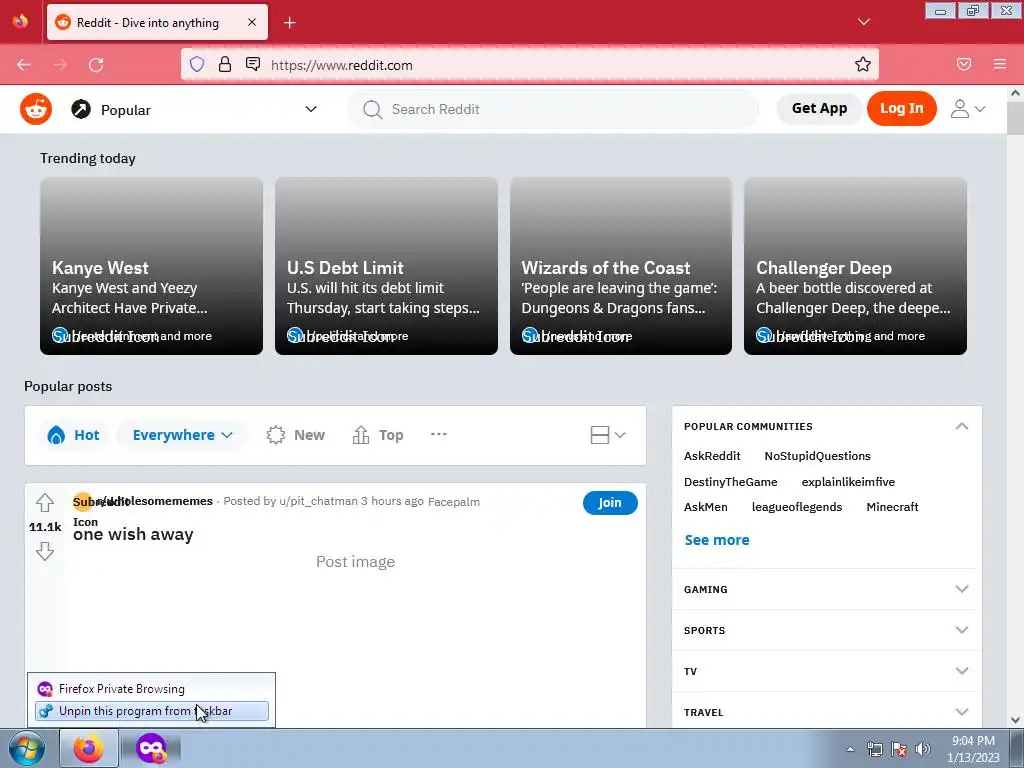Focus the Search Reddit field
This screenshot has width=1024, height=768.
[x=553, y=109]
